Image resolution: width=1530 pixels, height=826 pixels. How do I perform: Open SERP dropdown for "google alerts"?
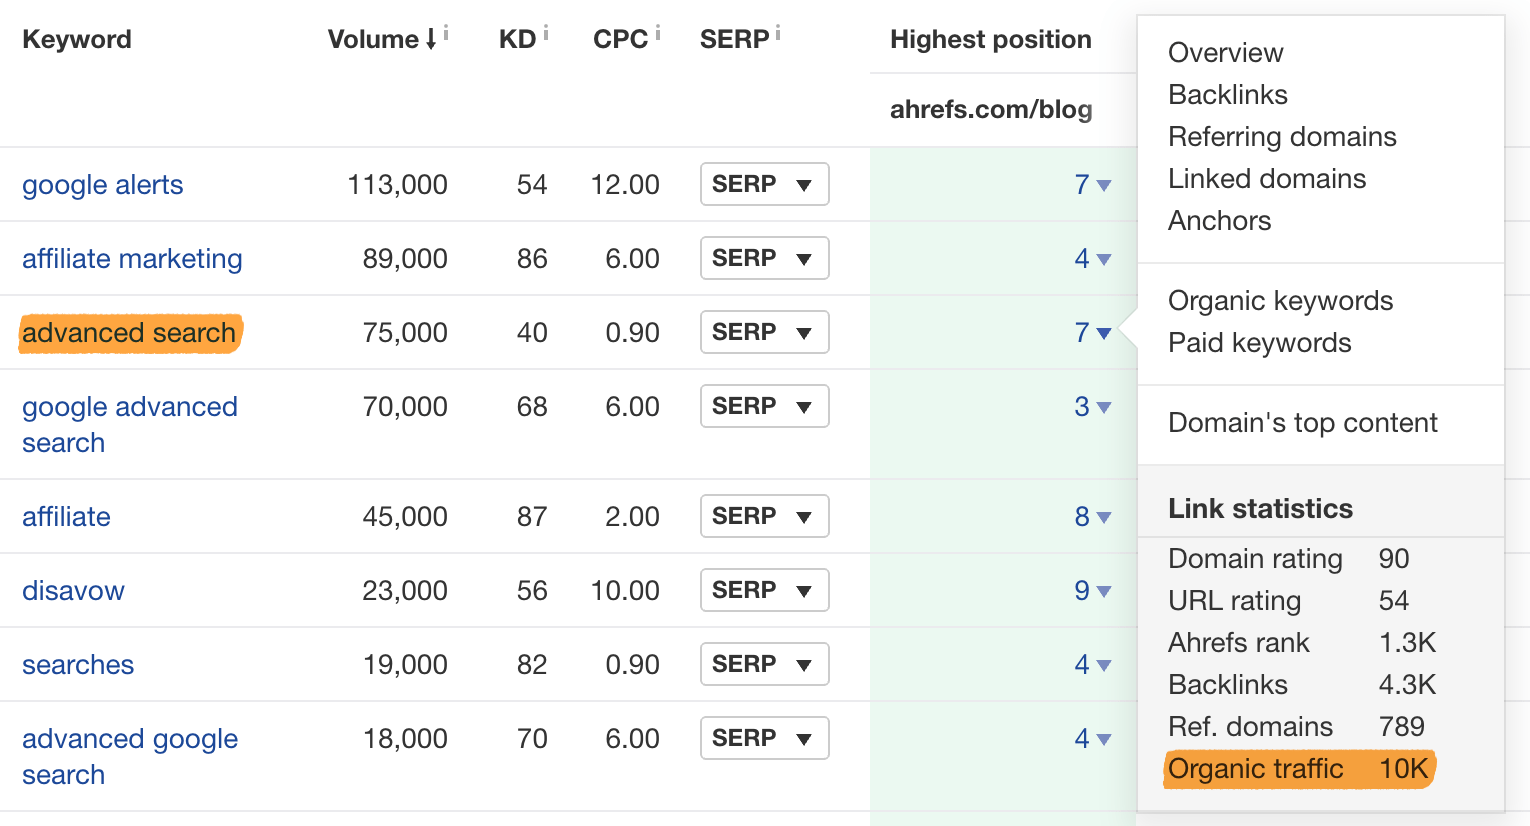pos(765,184)
